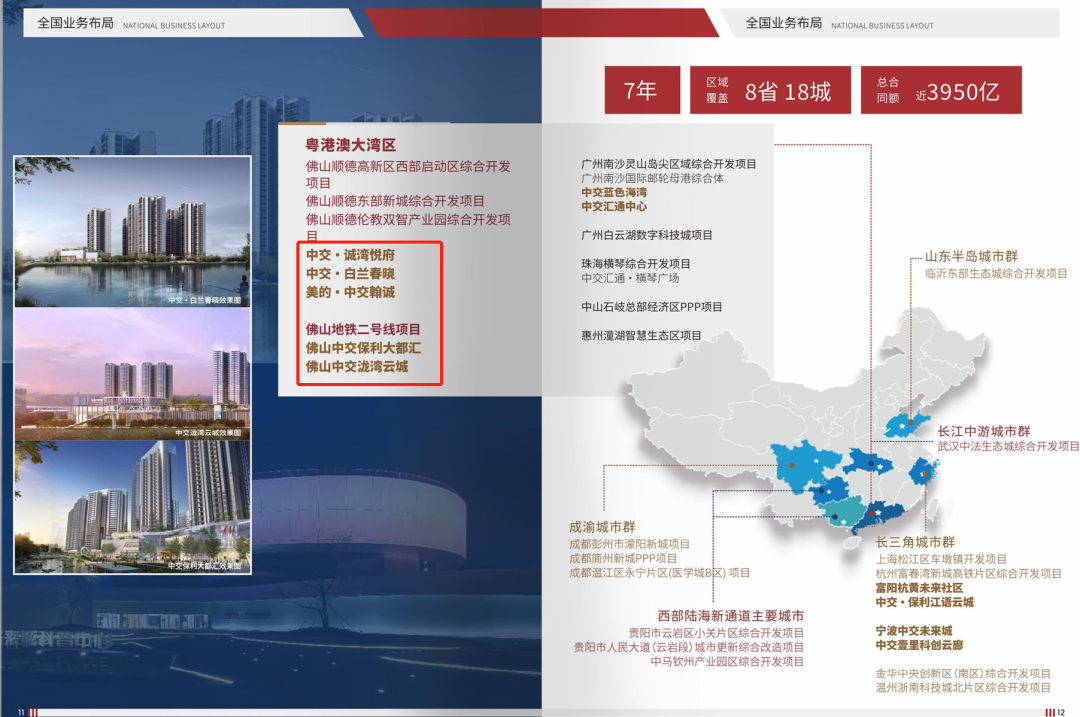1080x717 pixels.
Task: Select the item '中交·白兰春晓' in list
Action: 351,273
